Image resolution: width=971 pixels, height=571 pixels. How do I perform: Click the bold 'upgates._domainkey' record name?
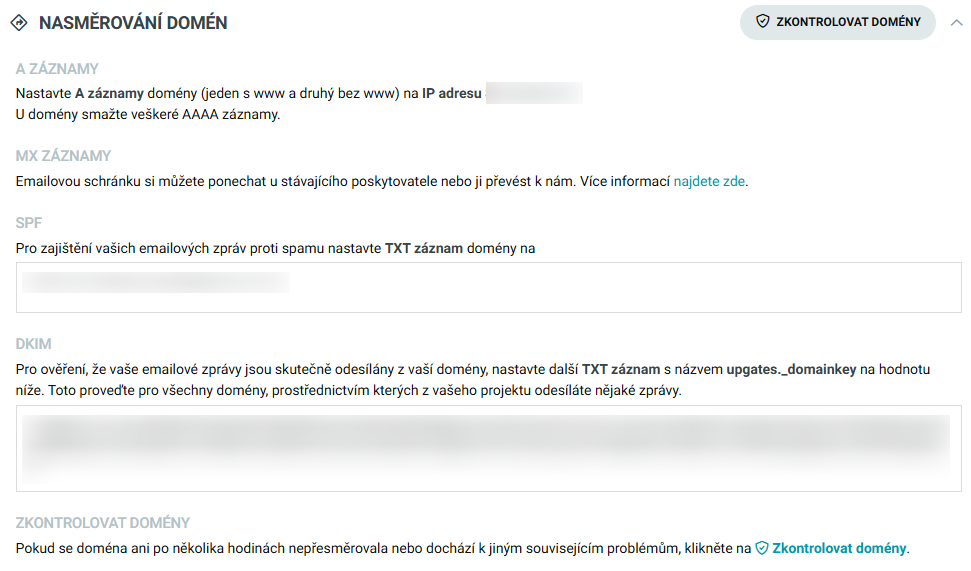[791, 370]
